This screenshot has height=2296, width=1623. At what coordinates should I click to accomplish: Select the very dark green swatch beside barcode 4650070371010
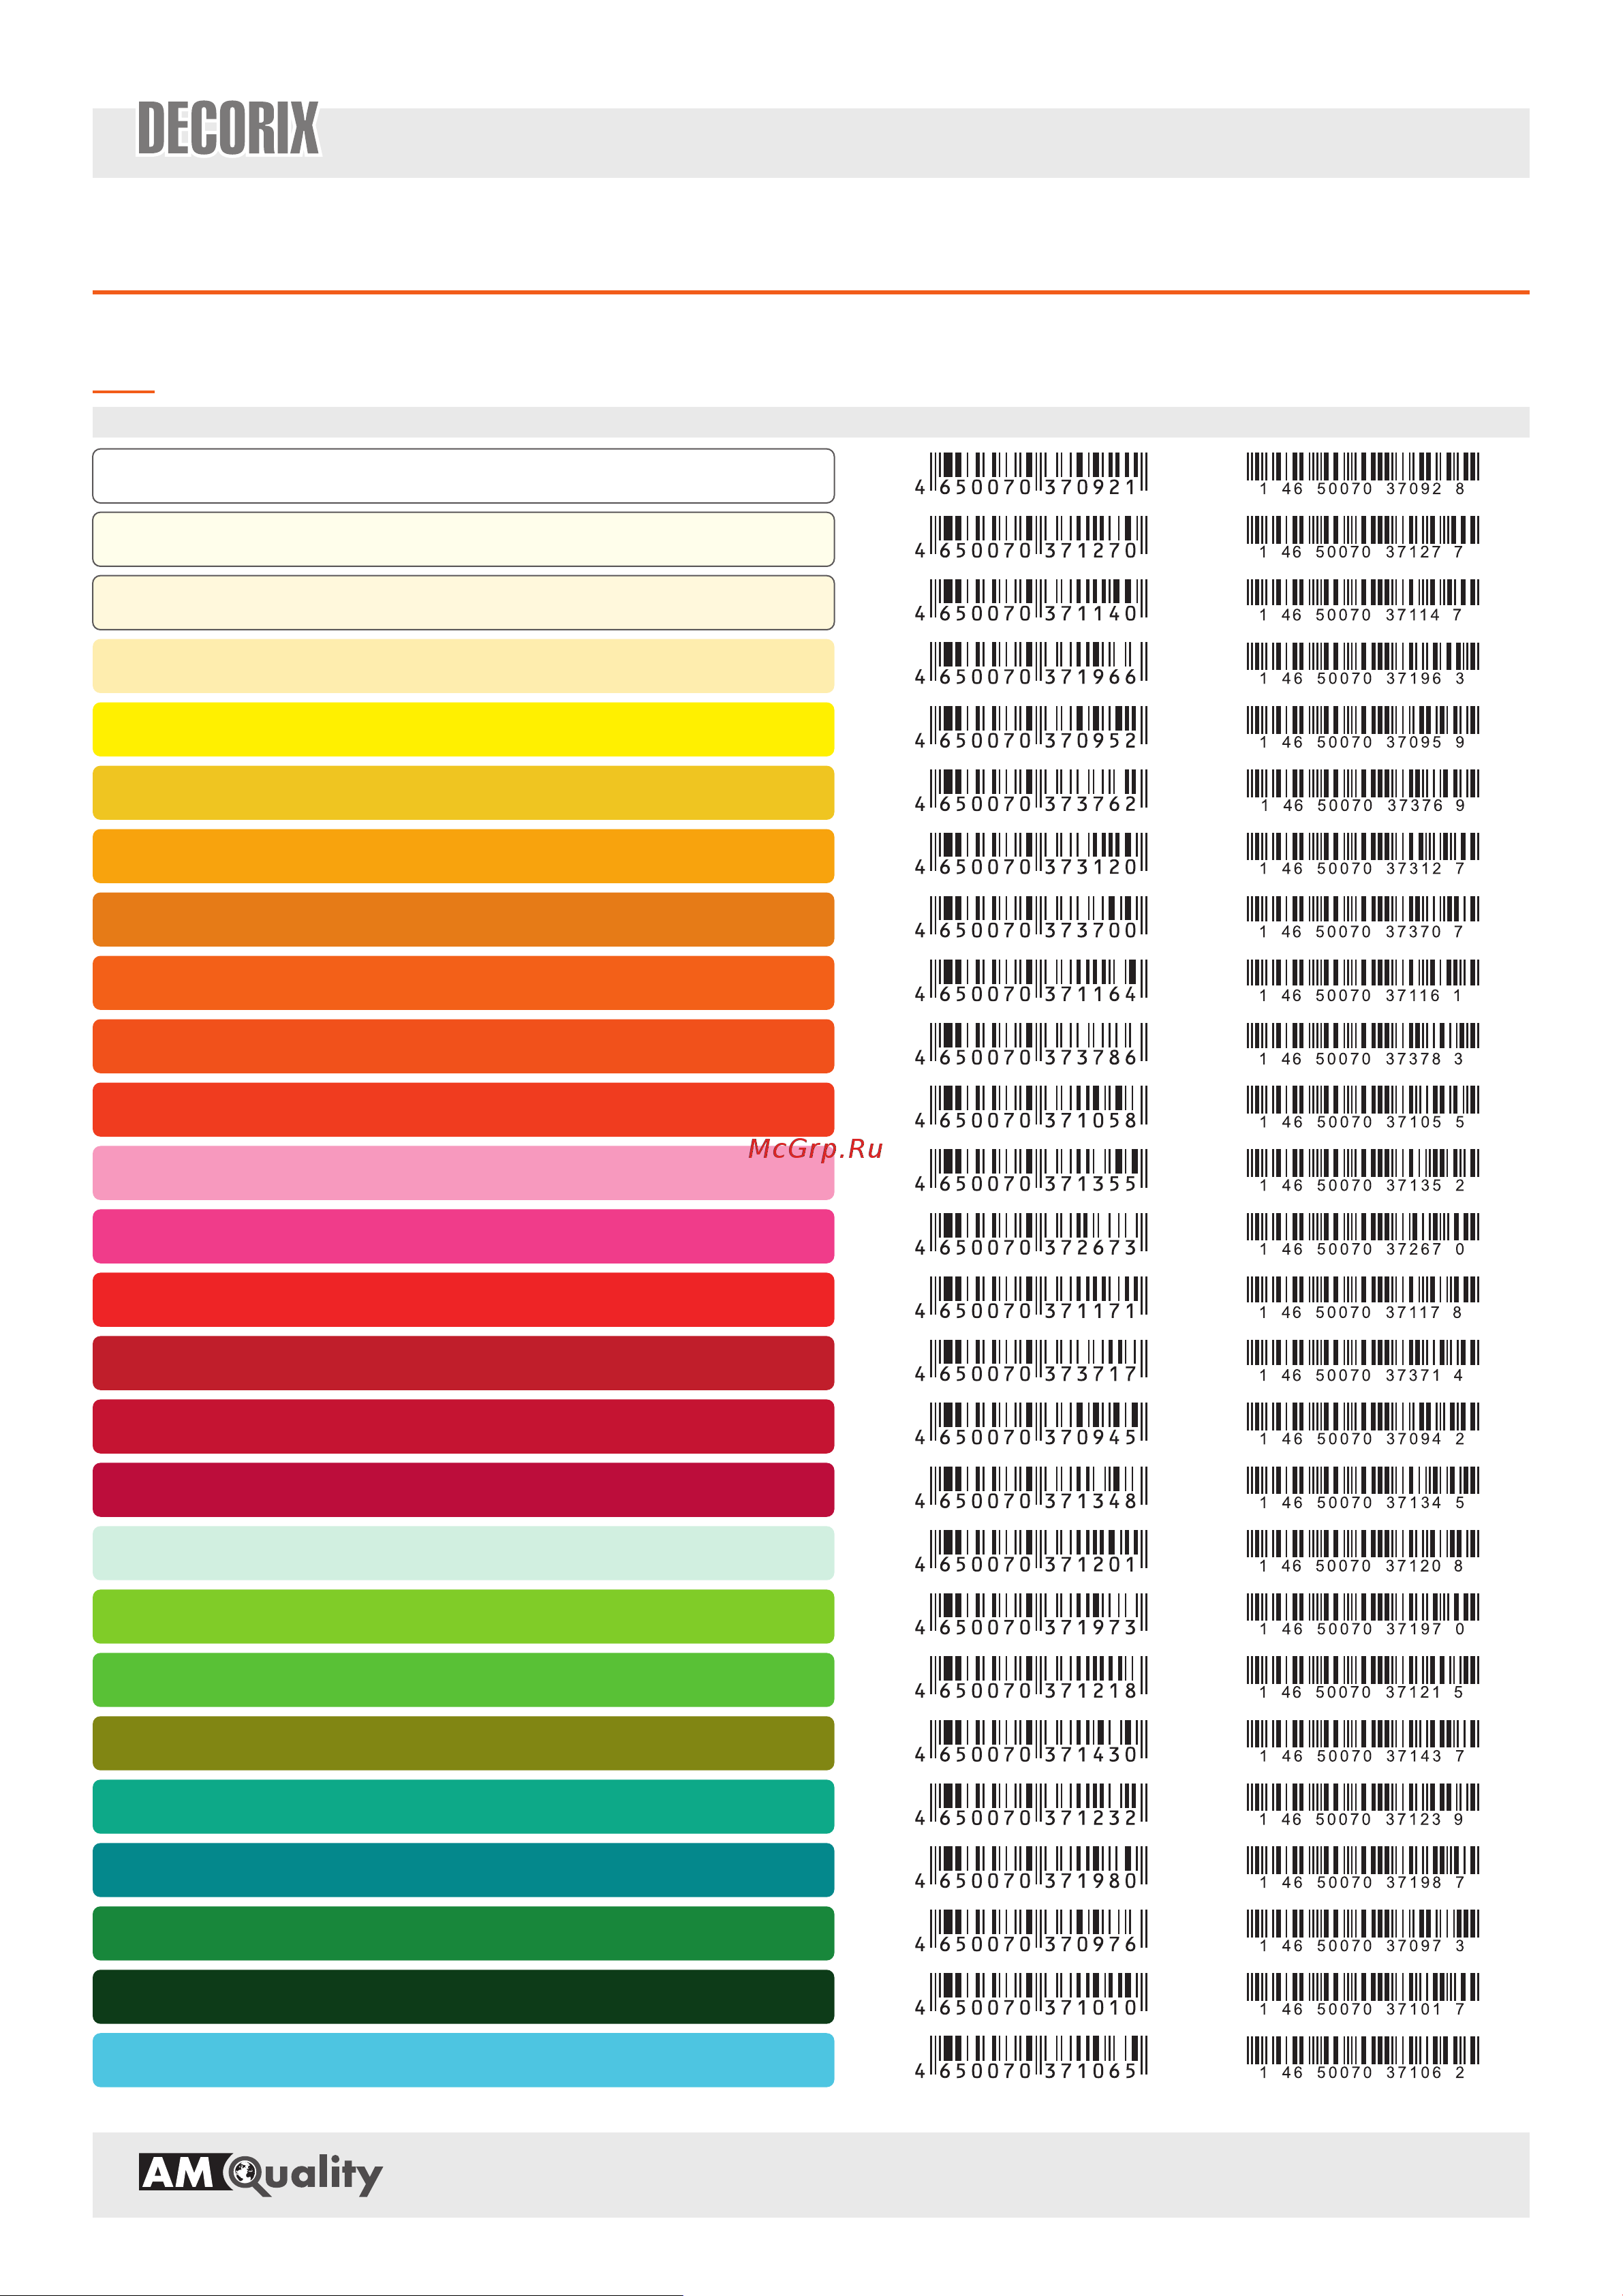[x=463, y=1997]
